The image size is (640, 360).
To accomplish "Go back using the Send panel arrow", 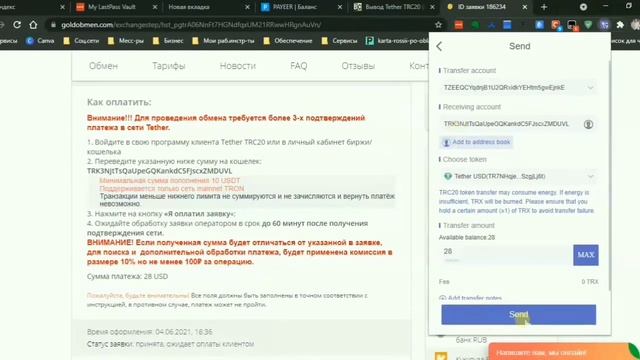I will click(439, 46).
